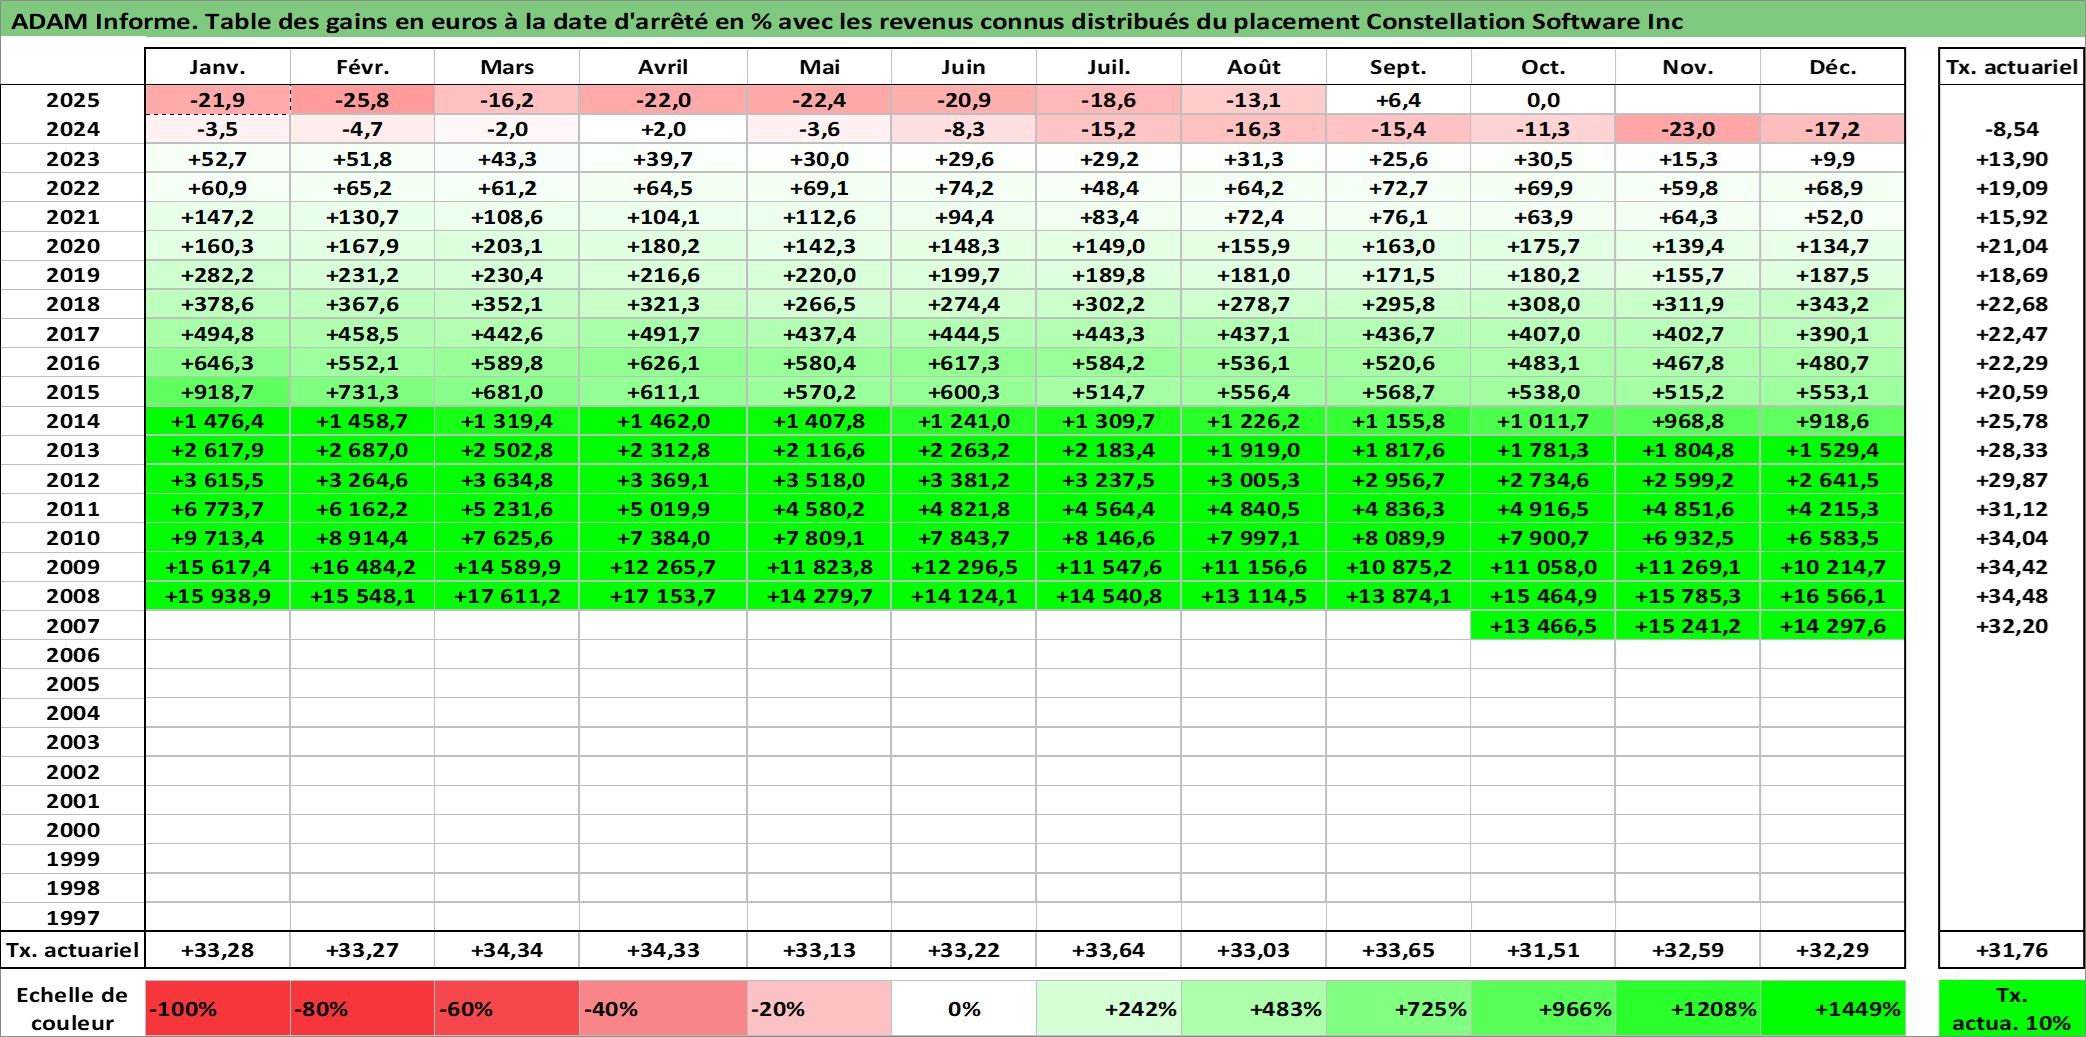Click cell +203,1 in 2020 row
2086x1037 pixels.
coord(507,246)
